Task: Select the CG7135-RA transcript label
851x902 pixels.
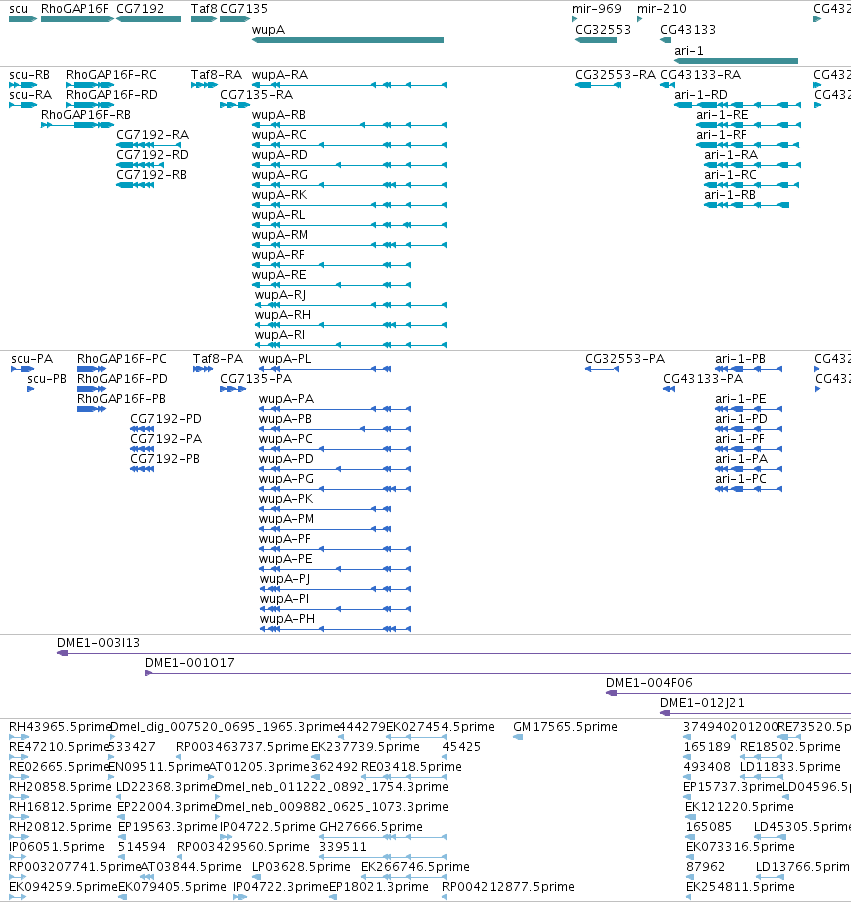Action: [257, 94]
